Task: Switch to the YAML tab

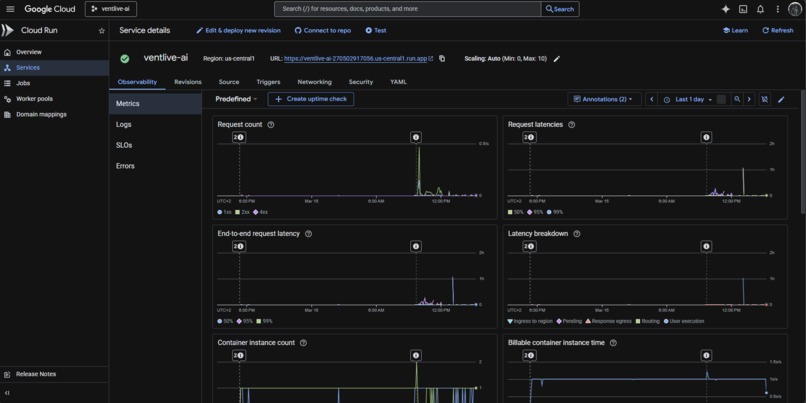Action: [398, 82]
